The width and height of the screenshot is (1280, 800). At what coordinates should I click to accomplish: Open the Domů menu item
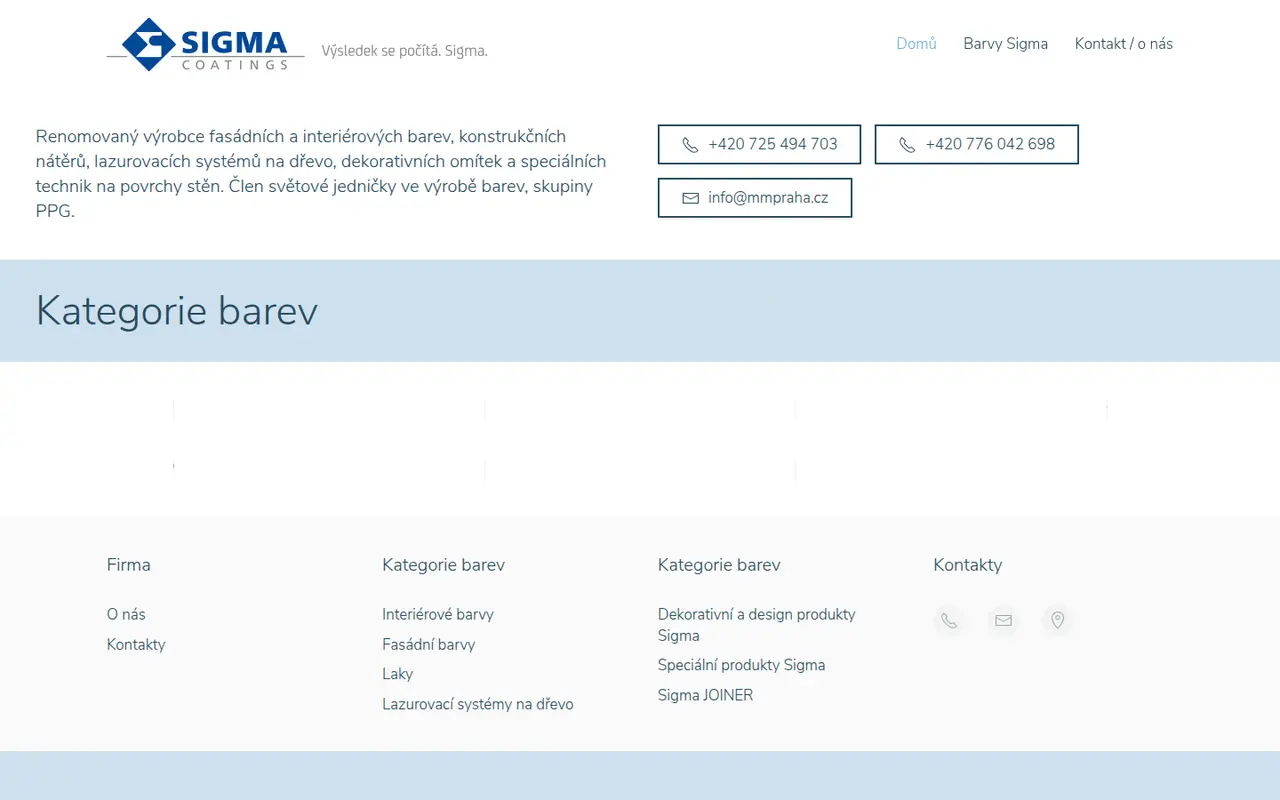click(916, 44)
